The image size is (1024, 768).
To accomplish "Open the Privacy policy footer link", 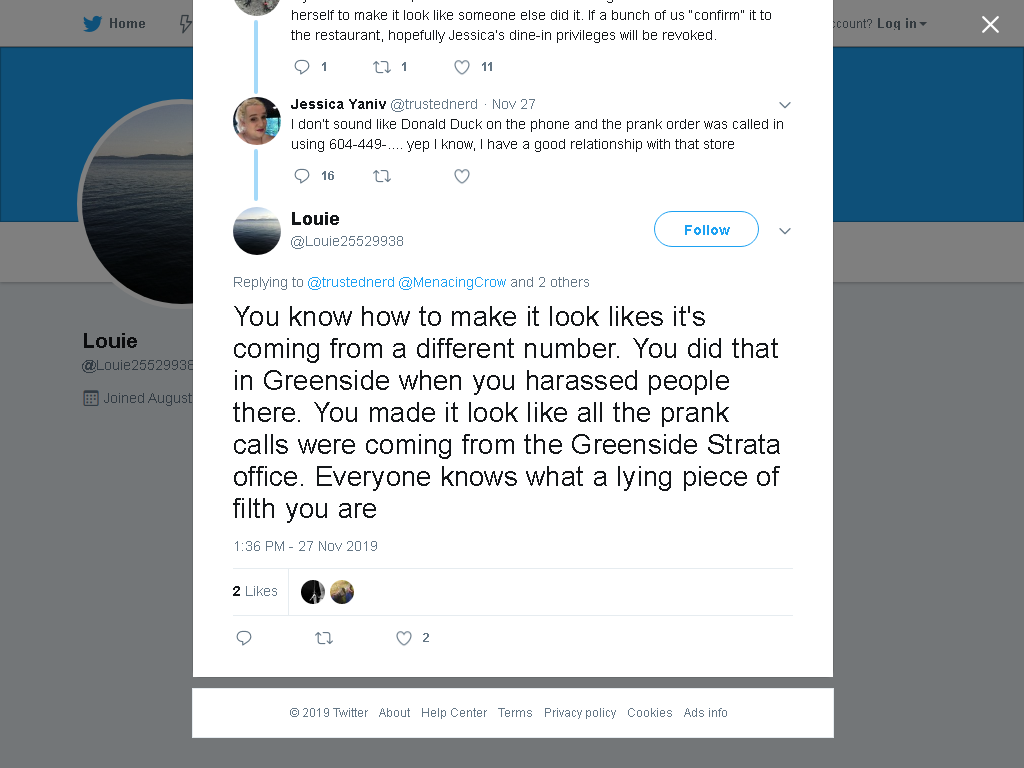I will (x=580, y=712).
